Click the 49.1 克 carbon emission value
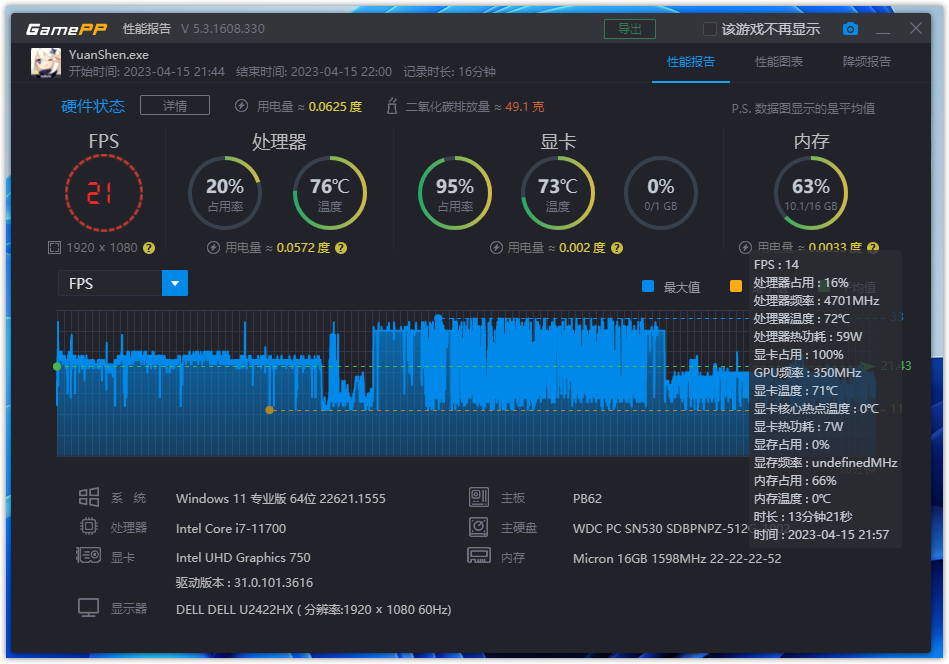Viewport: 949px width, 664px height. pyautogui.click(x=525, y=107)
